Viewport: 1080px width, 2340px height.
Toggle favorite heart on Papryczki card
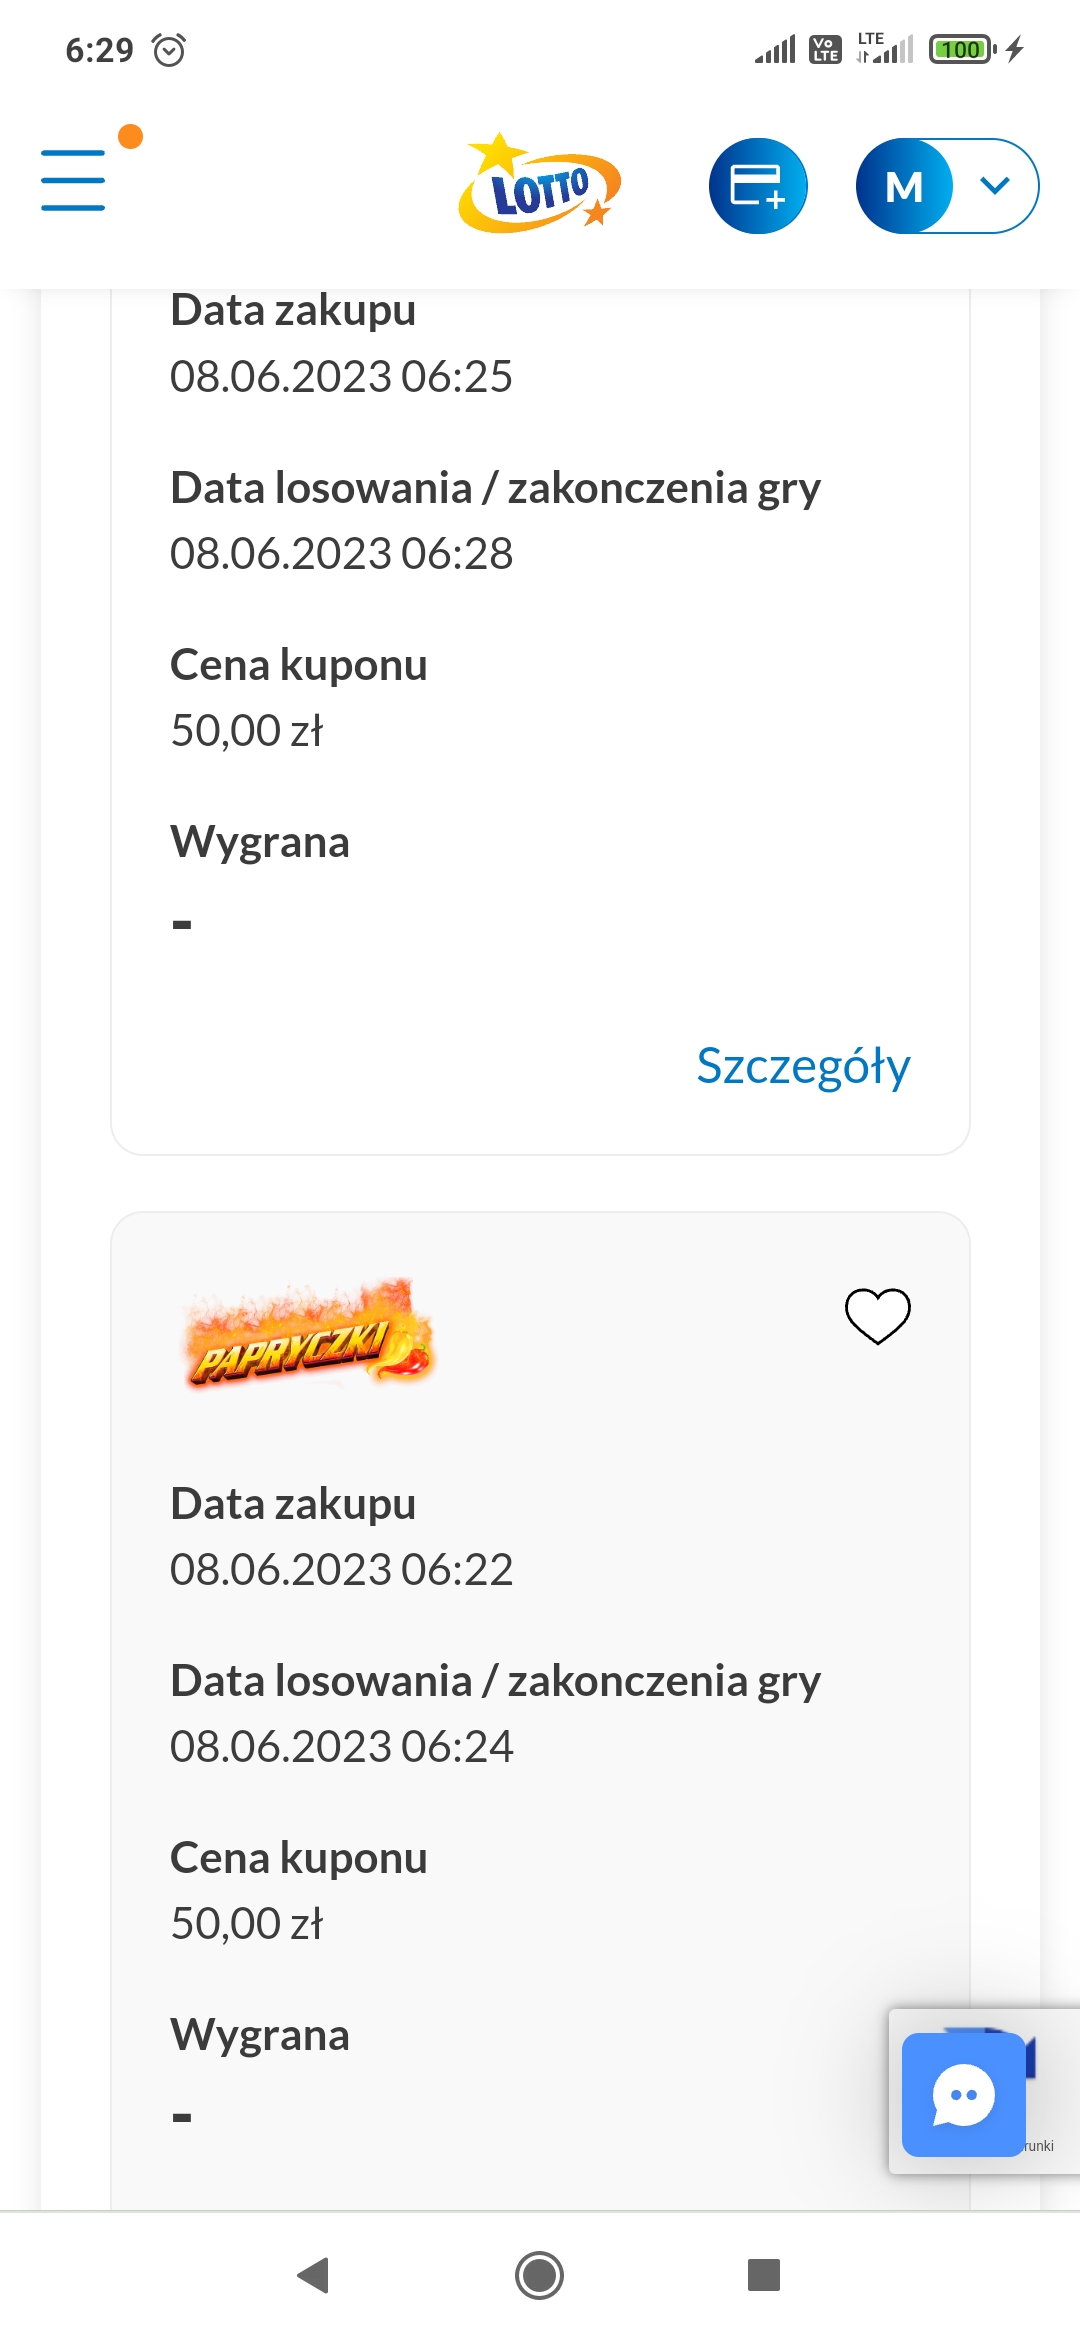tap(877, 1315)
